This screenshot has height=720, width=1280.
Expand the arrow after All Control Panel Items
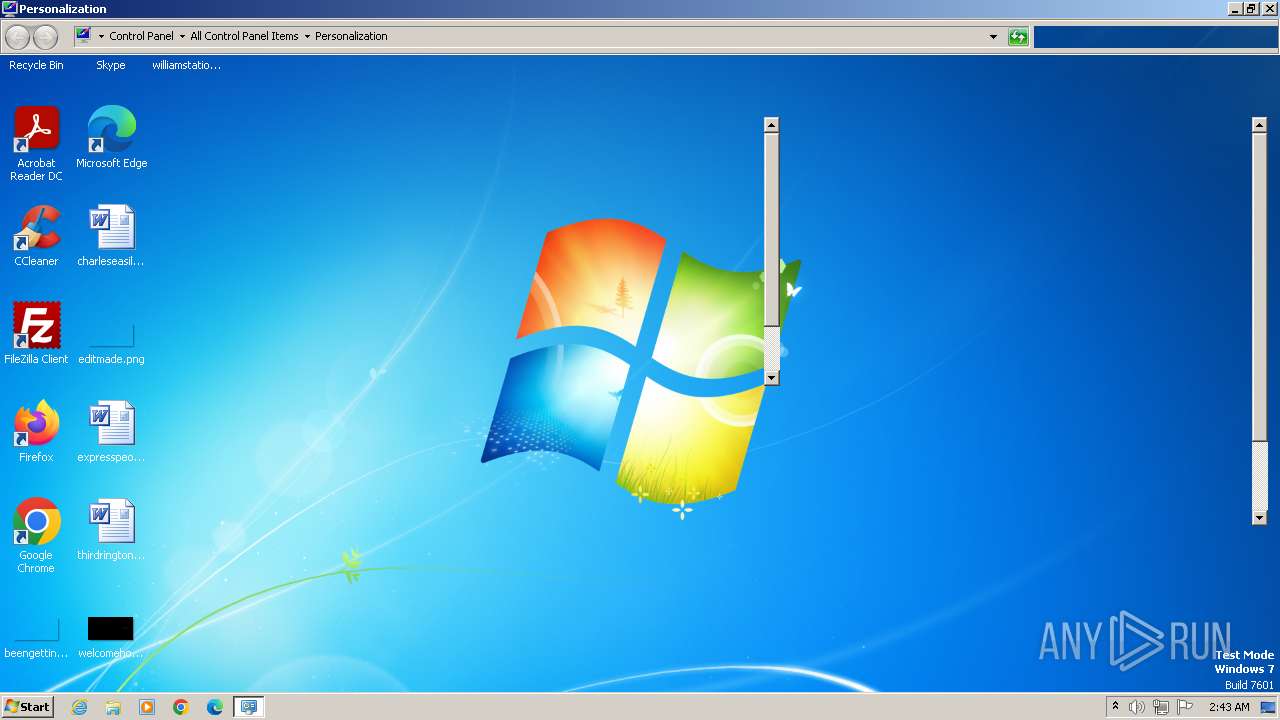click(x=307, y=36)
